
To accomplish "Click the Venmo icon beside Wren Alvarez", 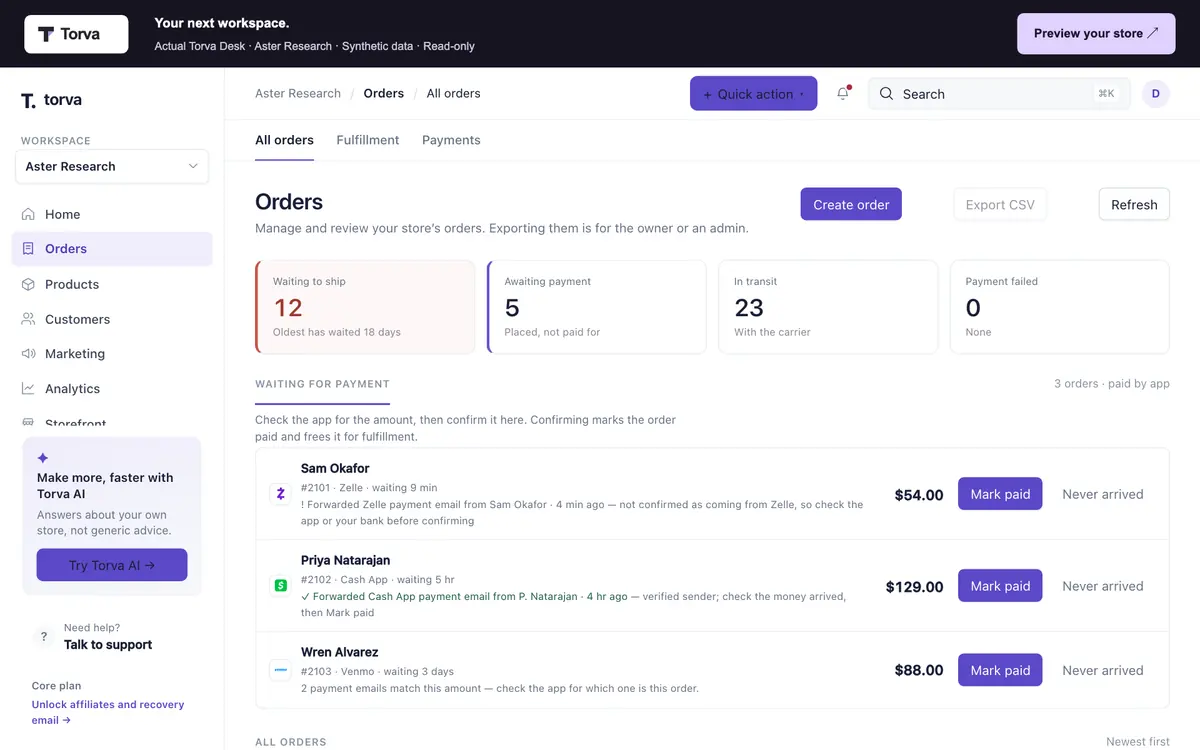I will (x=280, y=670).
